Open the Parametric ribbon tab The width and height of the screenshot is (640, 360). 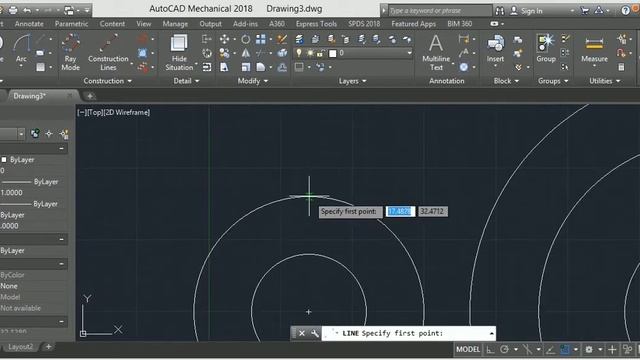point(71,24)
